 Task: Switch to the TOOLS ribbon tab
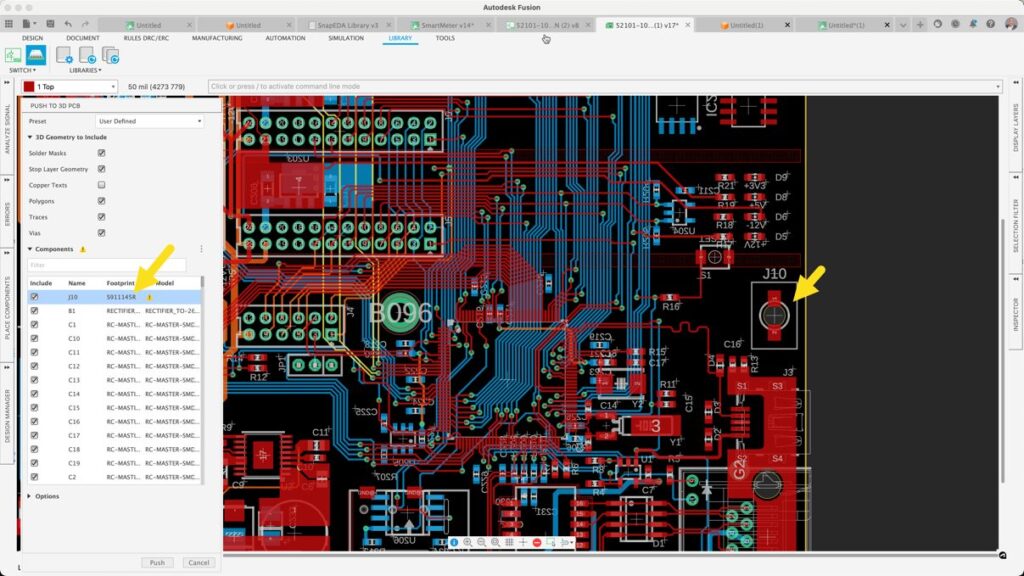click(445, 38)
